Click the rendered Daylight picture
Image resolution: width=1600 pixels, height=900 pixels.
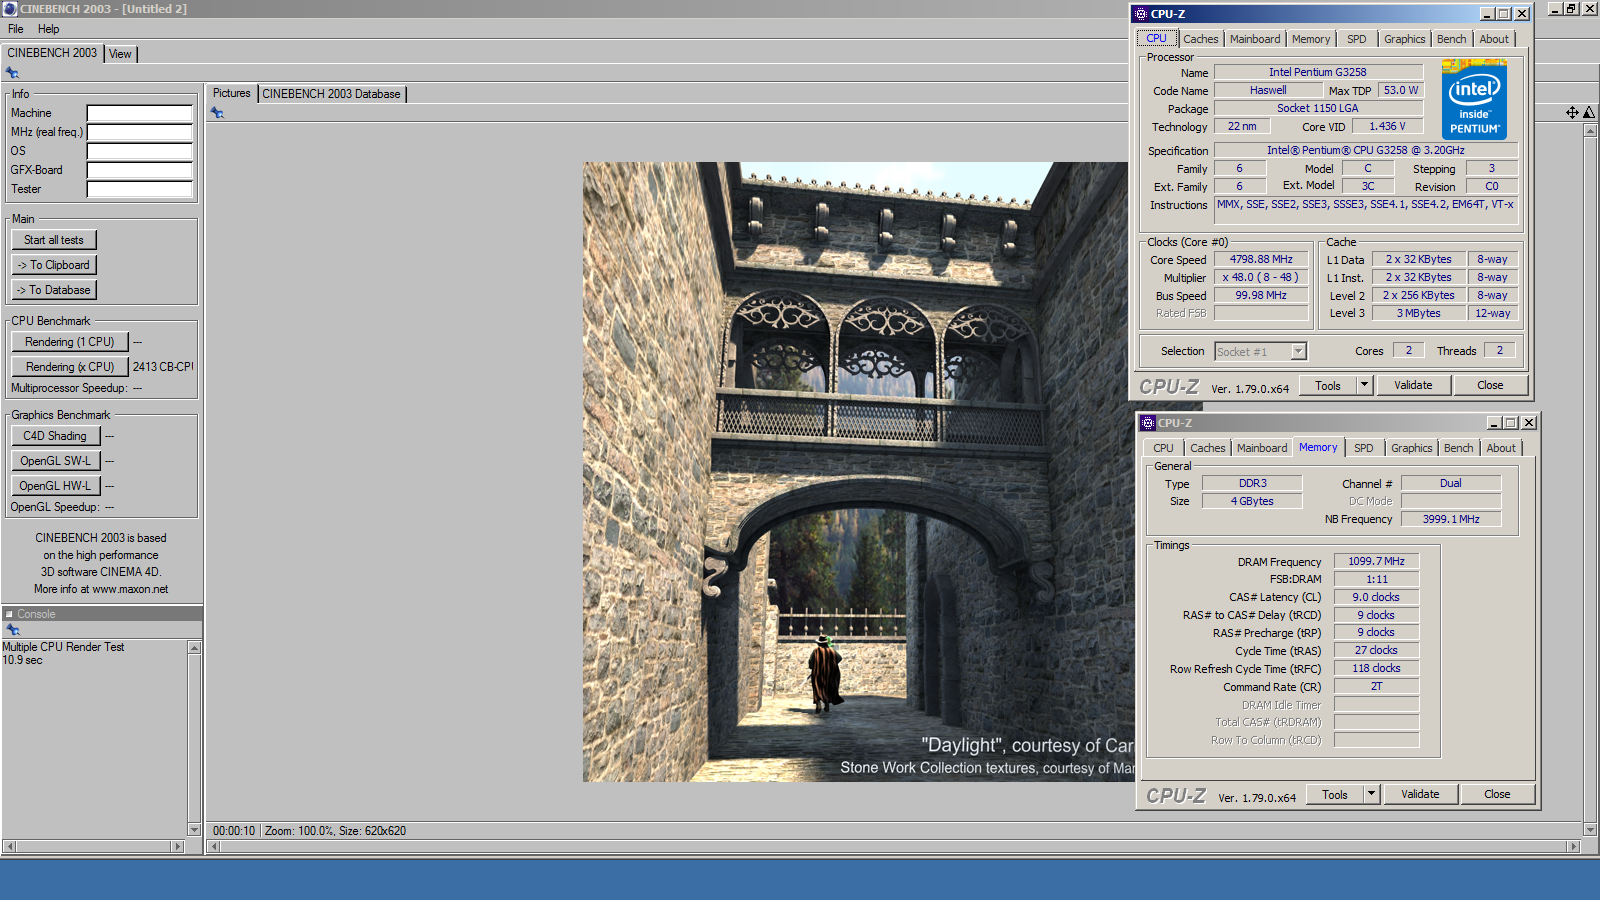pos(858,472)
